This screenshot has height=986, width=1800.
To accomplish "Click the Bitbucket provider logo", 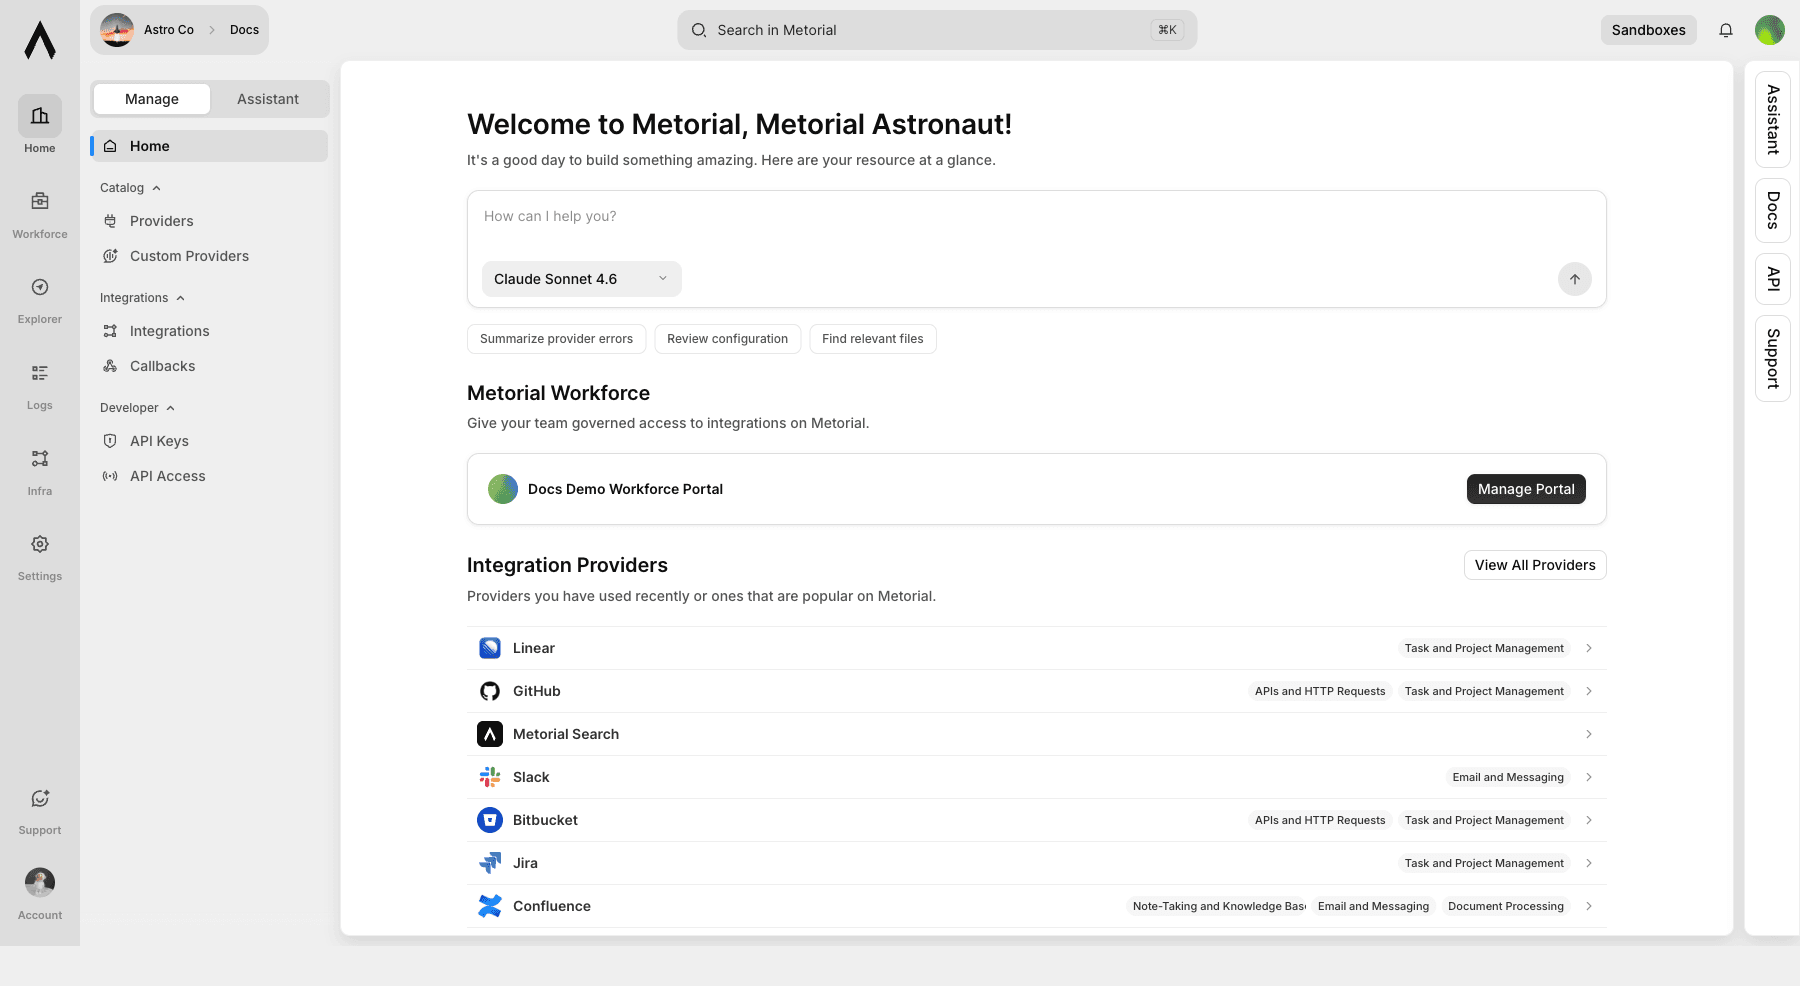I will (490, 820).
